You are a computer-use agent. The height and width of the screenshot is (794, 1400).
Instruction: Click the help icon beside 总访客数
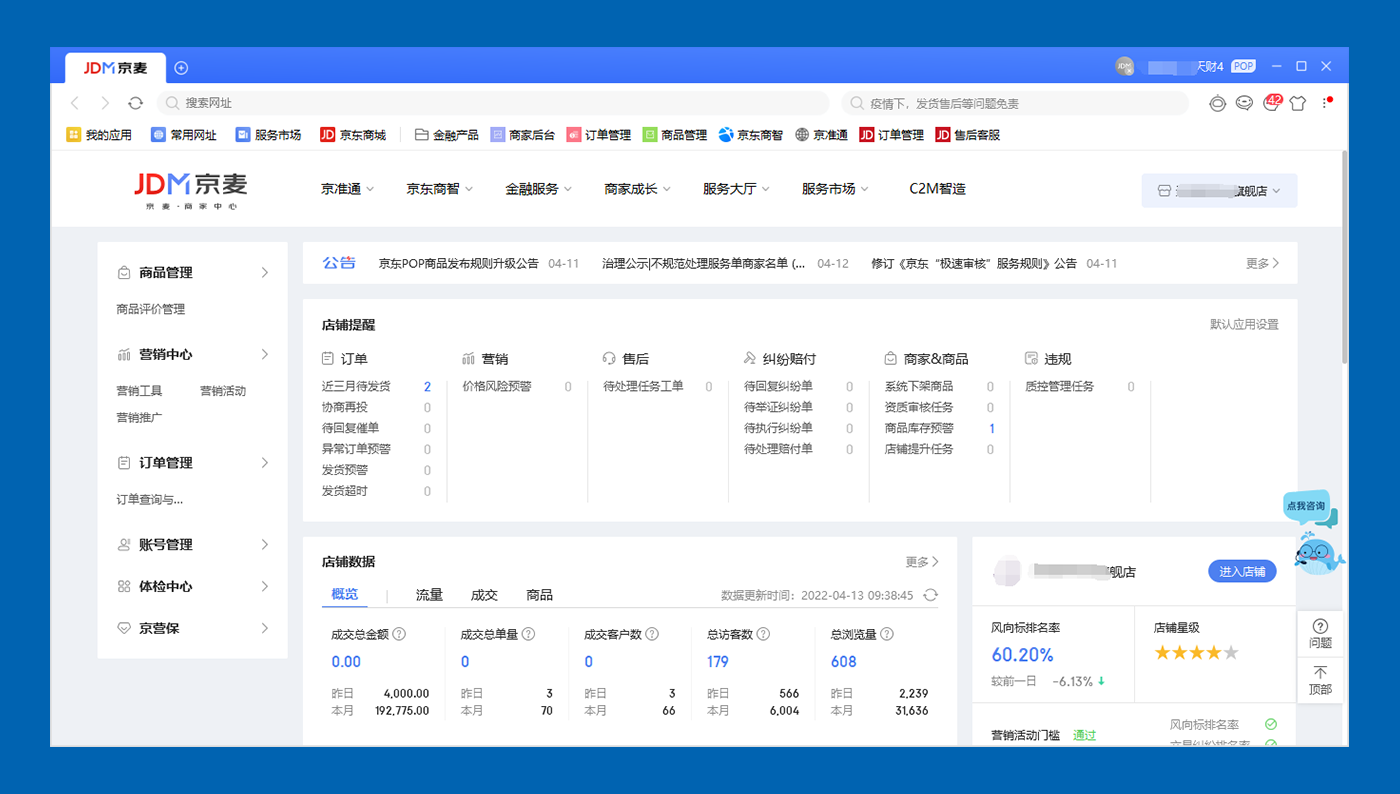click(763, 634)
